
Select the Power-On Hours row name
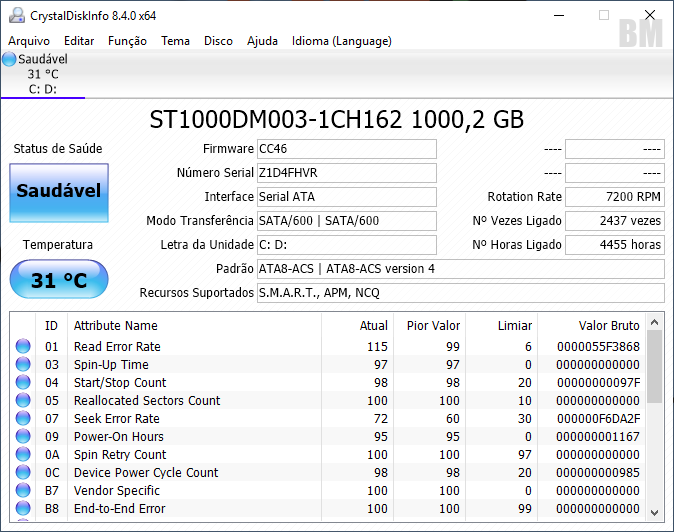[119, 437]
